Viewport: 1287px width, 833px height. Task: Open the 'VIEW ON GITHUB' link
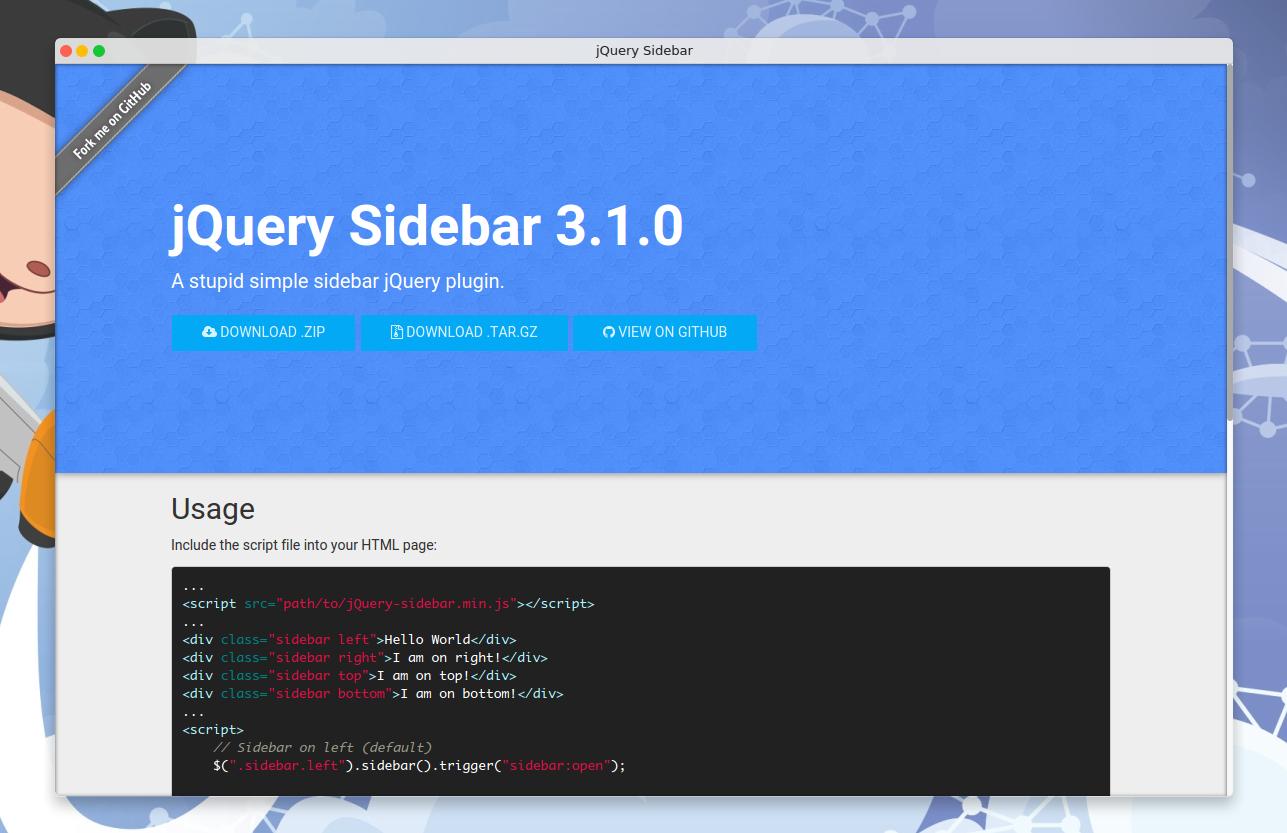(665, 332)
